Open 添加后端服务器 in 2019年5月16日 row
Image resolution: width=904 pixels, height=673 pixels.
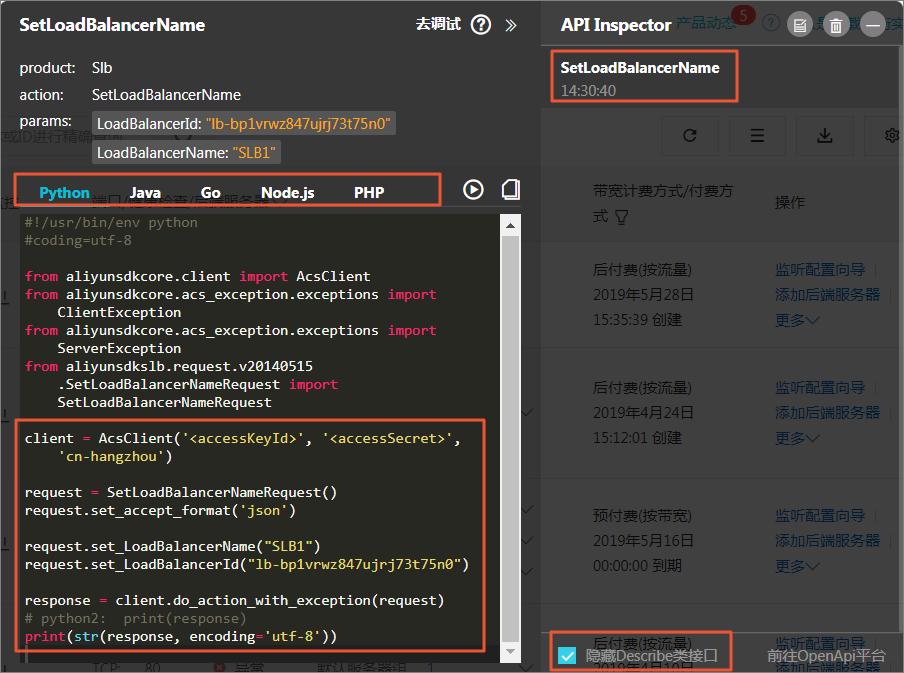(x=827, y=541)
